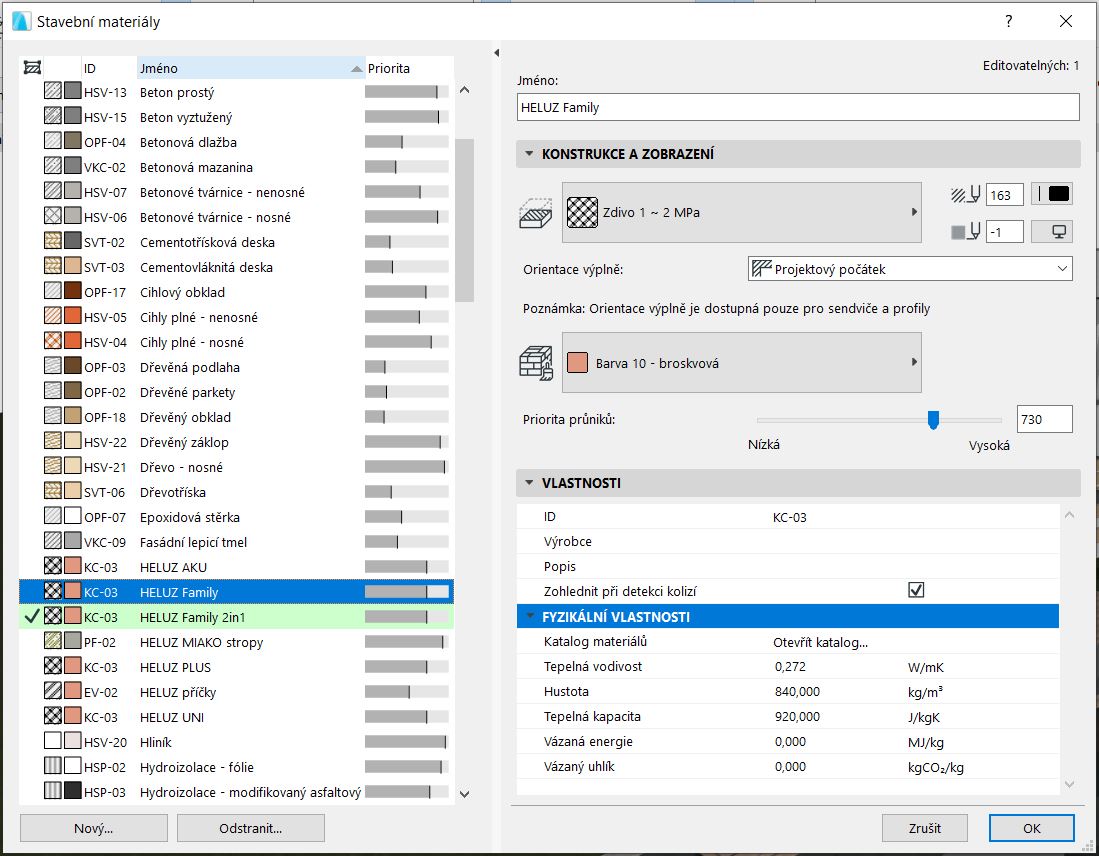Click the Vázaná energie value 0,000
Screen dimensions: 1099x856
[790, 742]
